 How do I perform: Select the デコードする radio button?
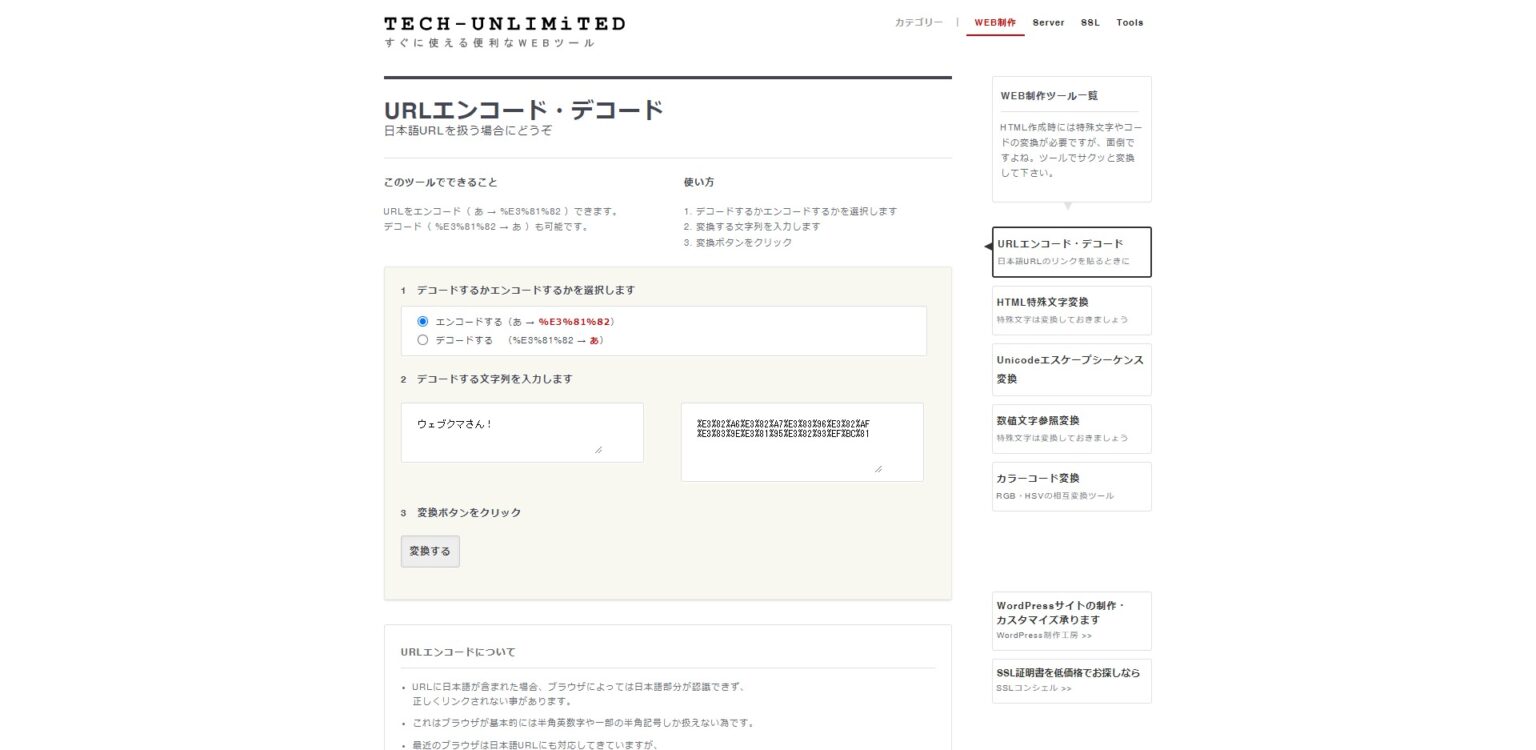423,340
